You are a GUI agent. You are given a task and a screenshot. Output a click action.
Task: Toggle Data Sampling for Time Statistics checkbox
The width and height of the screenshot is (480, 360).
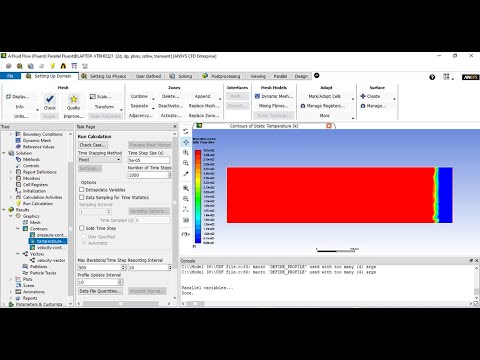(x=82, y=197)
